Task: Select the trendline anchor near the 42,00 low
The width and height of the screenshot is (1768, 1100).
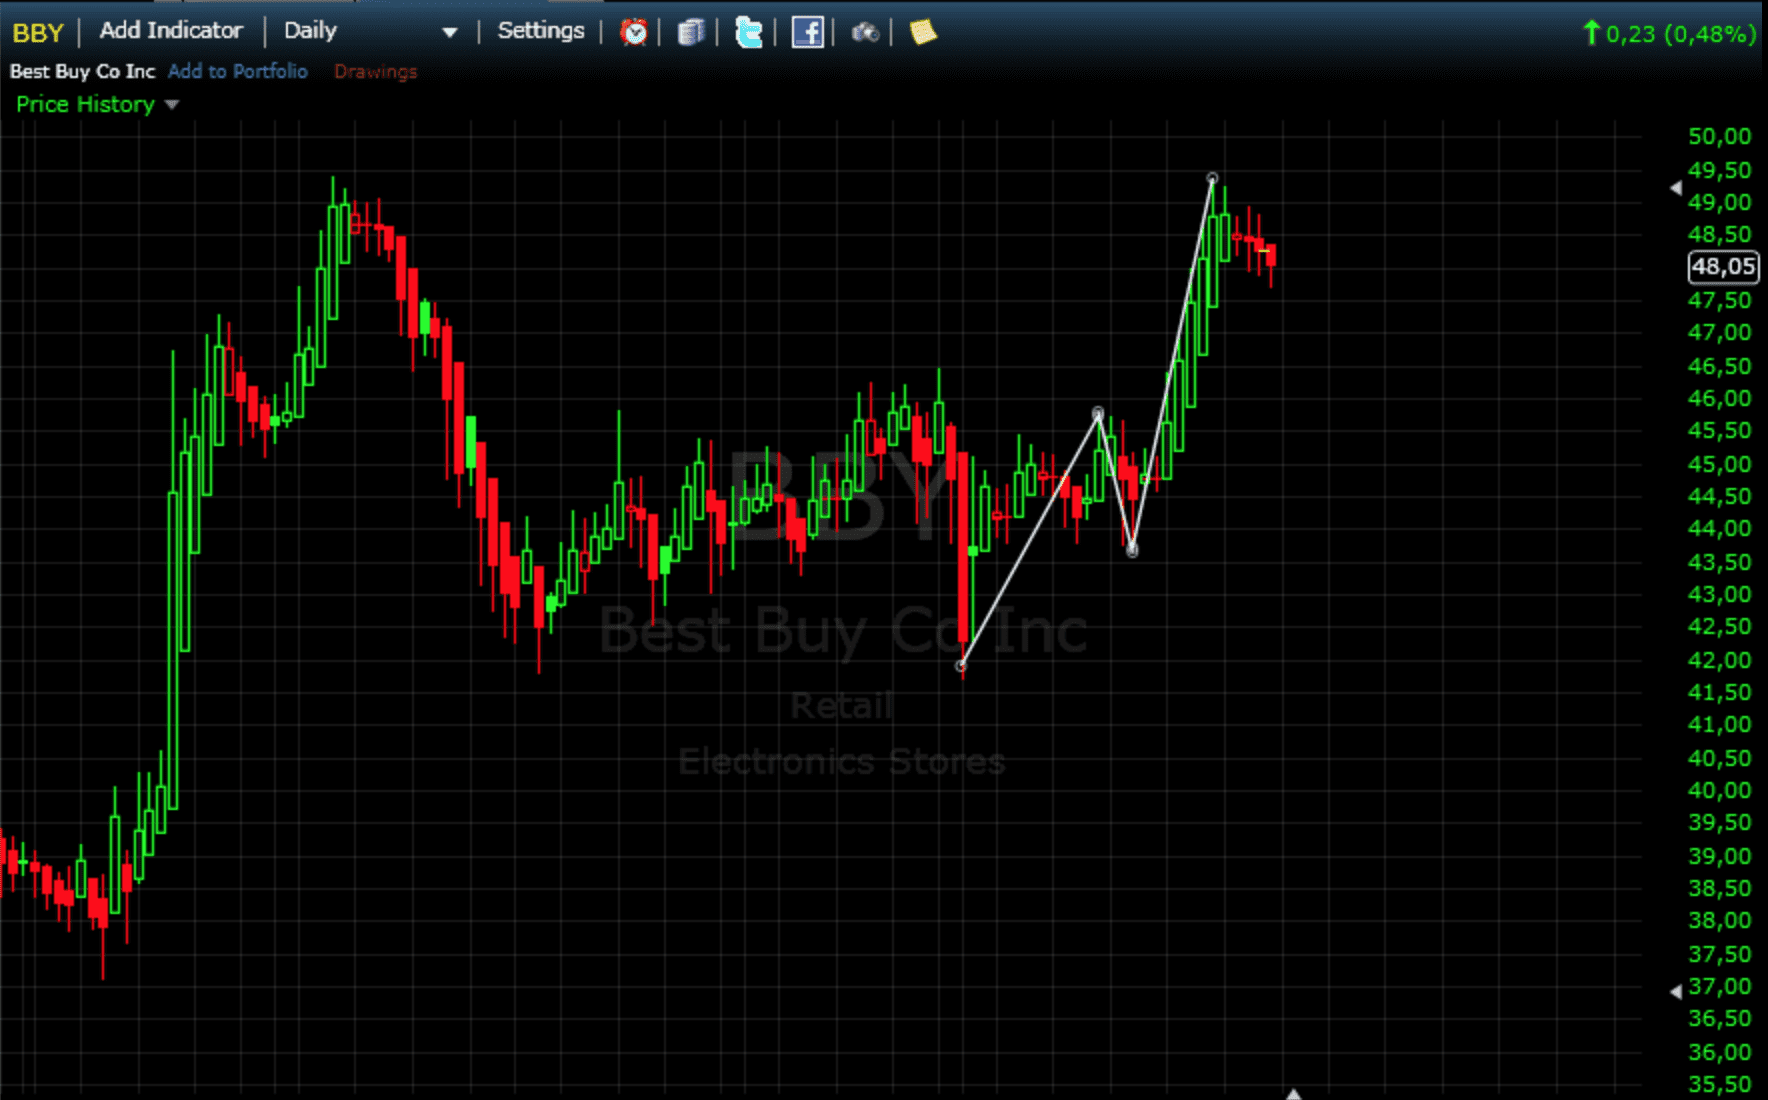Action: coord(961,665)
